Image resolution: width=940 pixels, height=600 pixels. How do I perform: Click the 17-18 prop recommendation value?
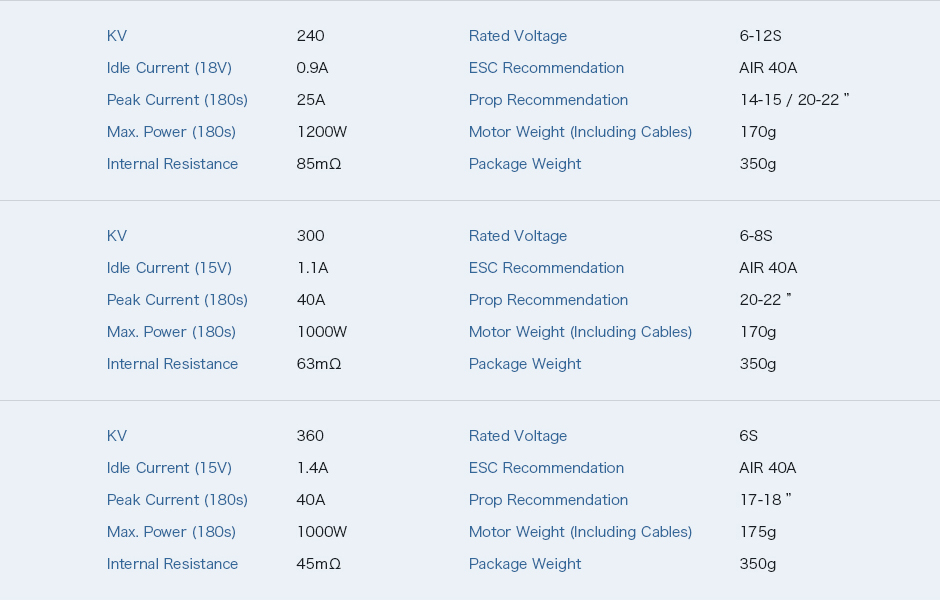coord(766,500)
